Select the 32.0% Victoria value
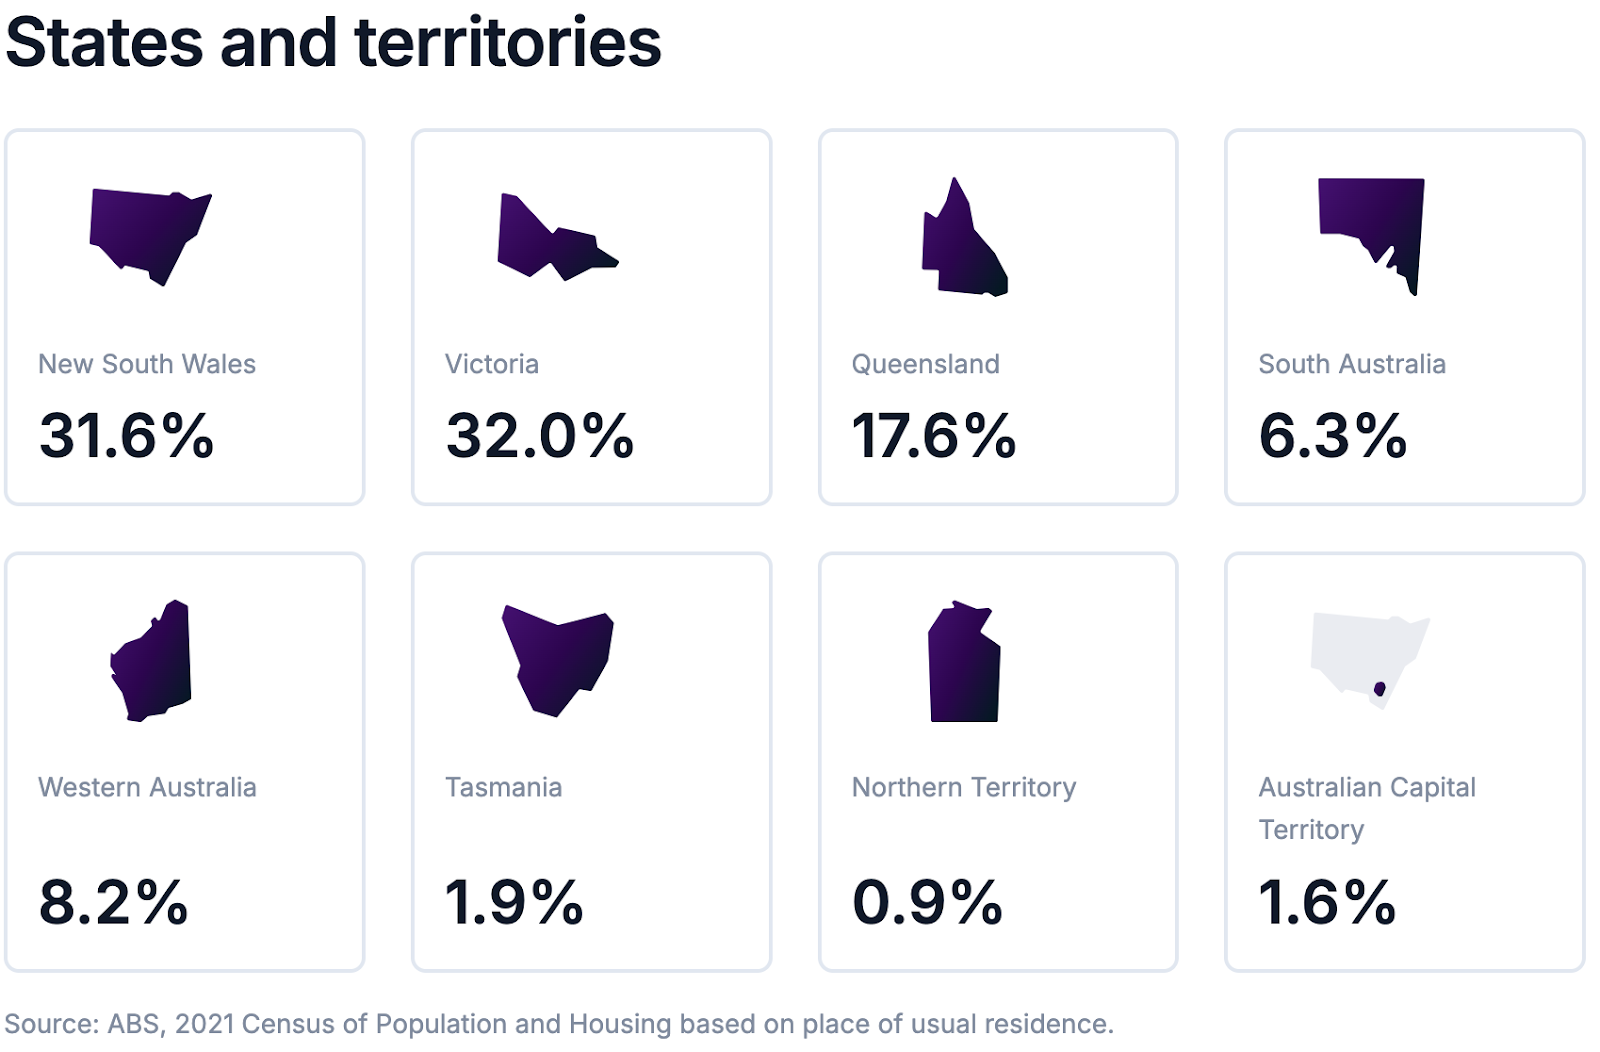The image size is (1600, 1052). (540, 436)
